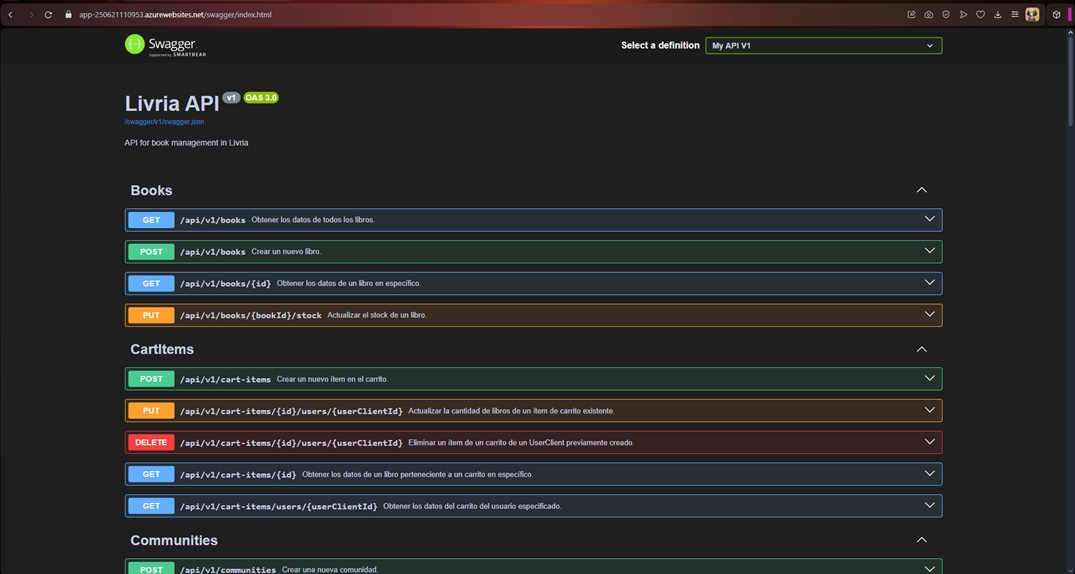Viewport: 1075px width, 574px height.
Task: Click the Communities section title
Action: 174,540
